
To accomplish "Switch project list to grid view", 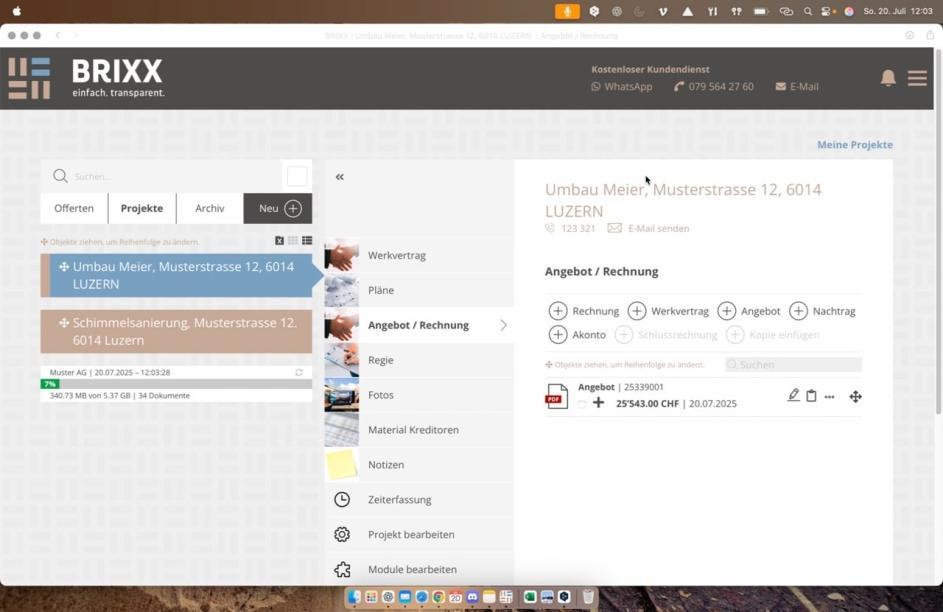I will point(293,240).
